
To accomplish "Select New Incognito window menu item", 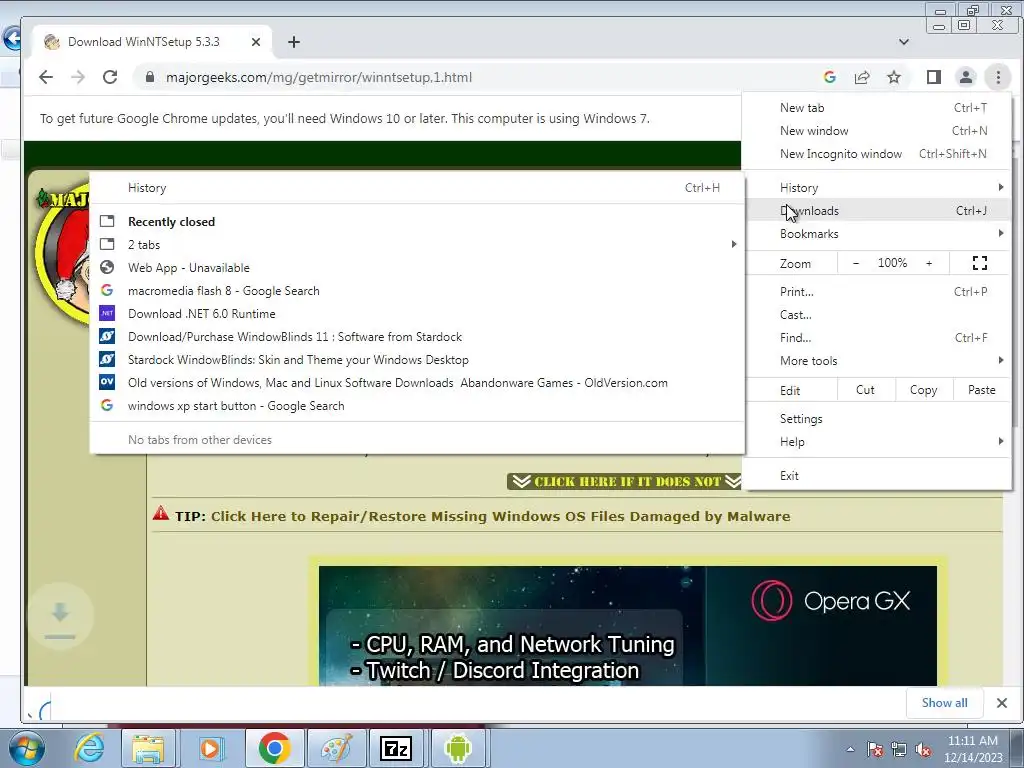I will (x=877, y=153).
